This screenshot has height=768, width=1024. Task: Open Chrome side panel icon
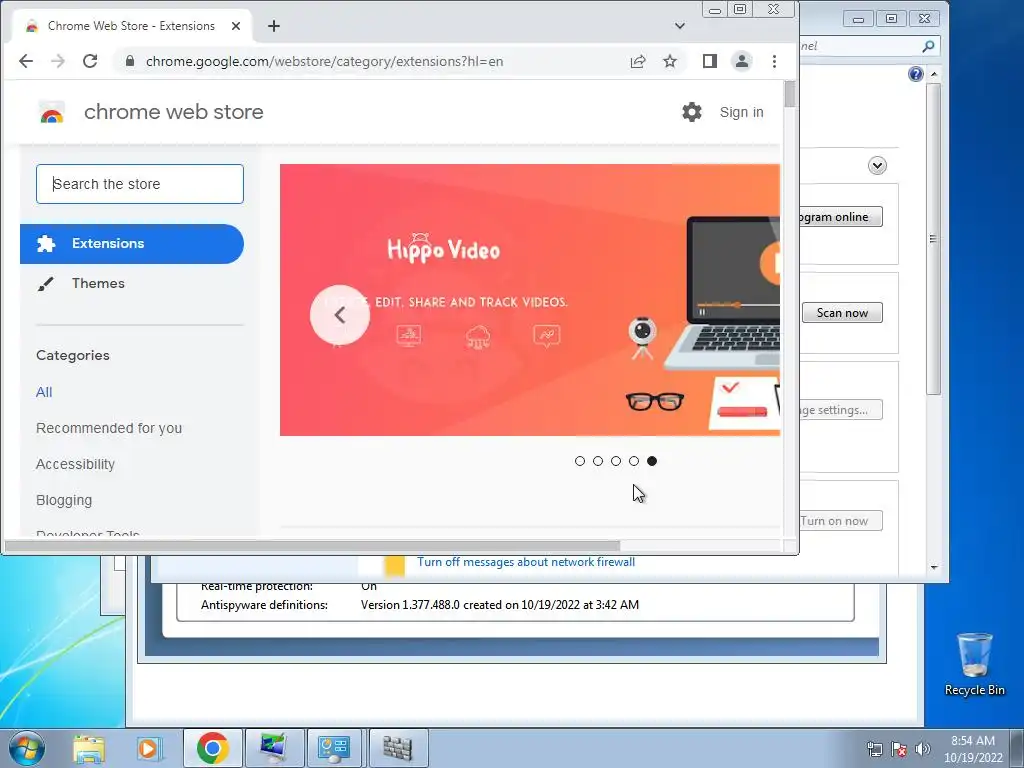pos(710,61)
